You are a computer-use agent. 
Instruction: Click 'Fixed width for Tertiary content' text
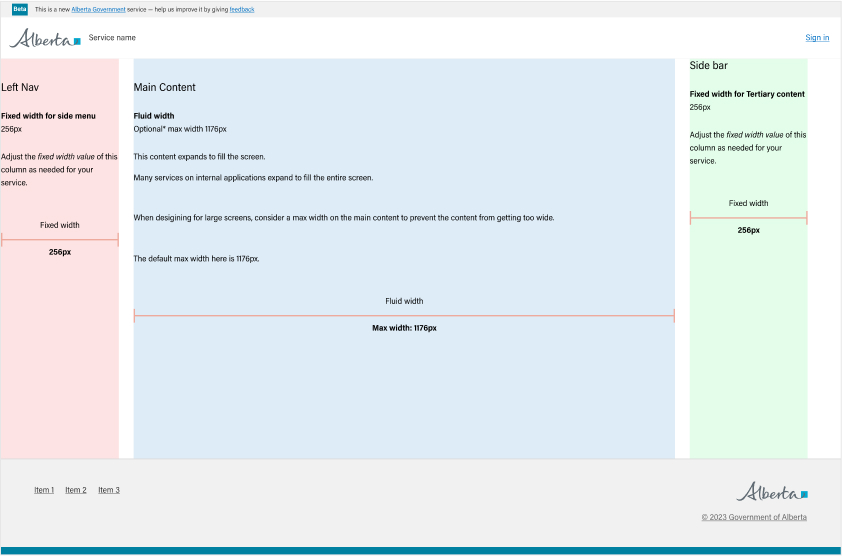pos(747,94)
